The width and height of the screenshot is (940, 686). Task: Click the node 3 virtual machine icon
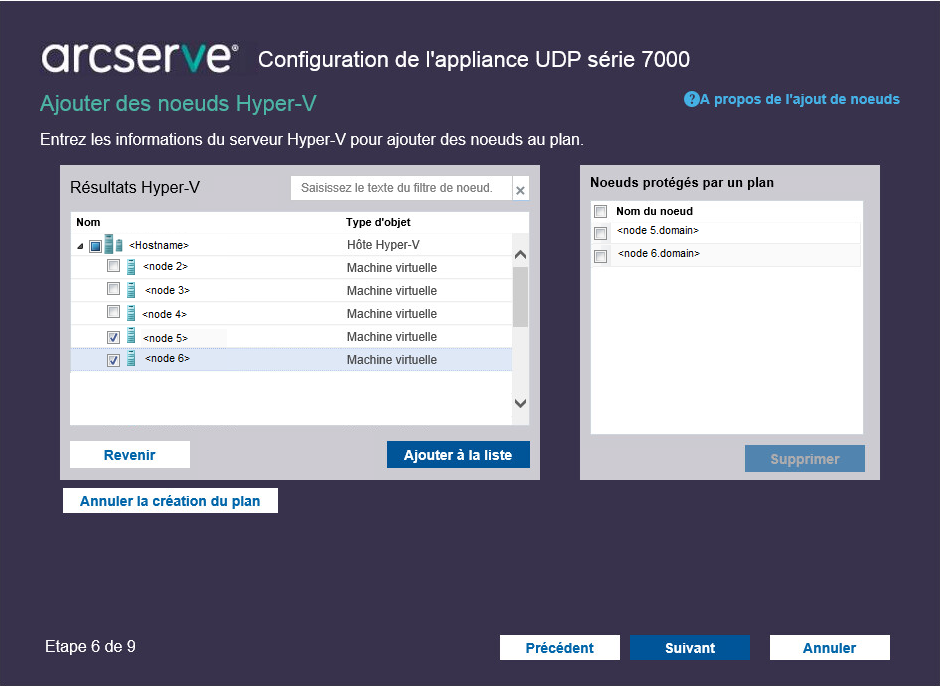click(131, 290)
